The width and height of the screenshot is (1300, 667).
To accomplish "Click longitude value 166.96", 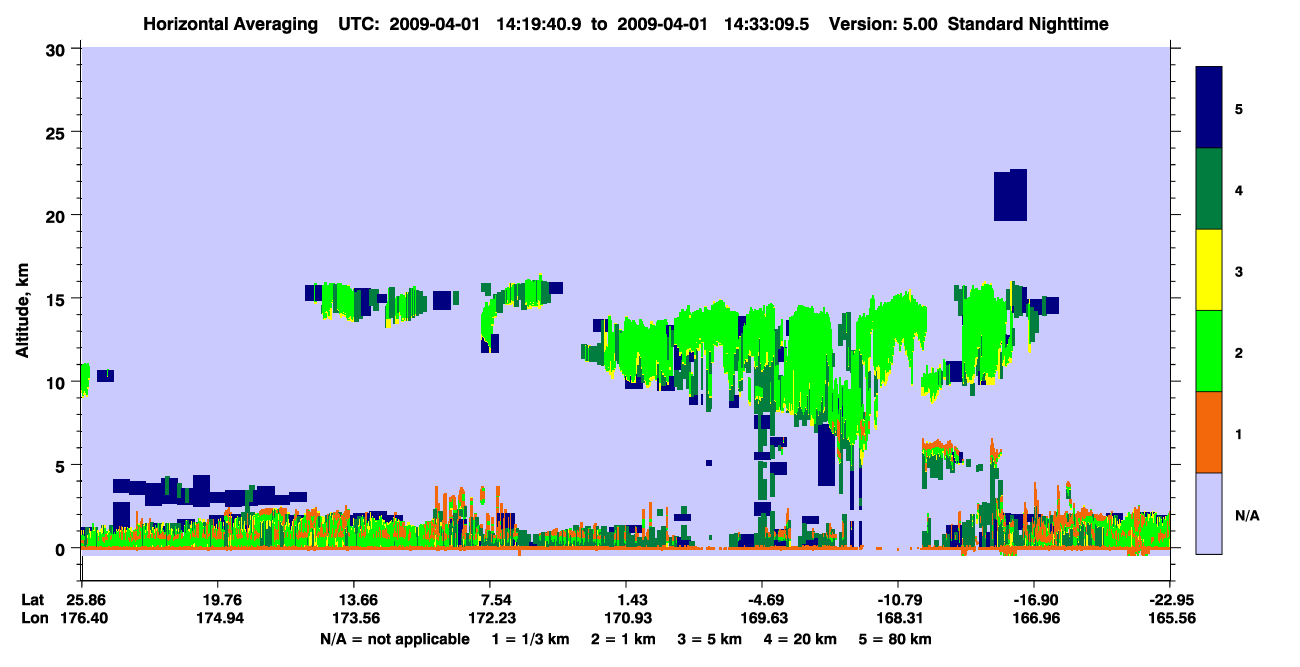I will (x=1034, y=618).
